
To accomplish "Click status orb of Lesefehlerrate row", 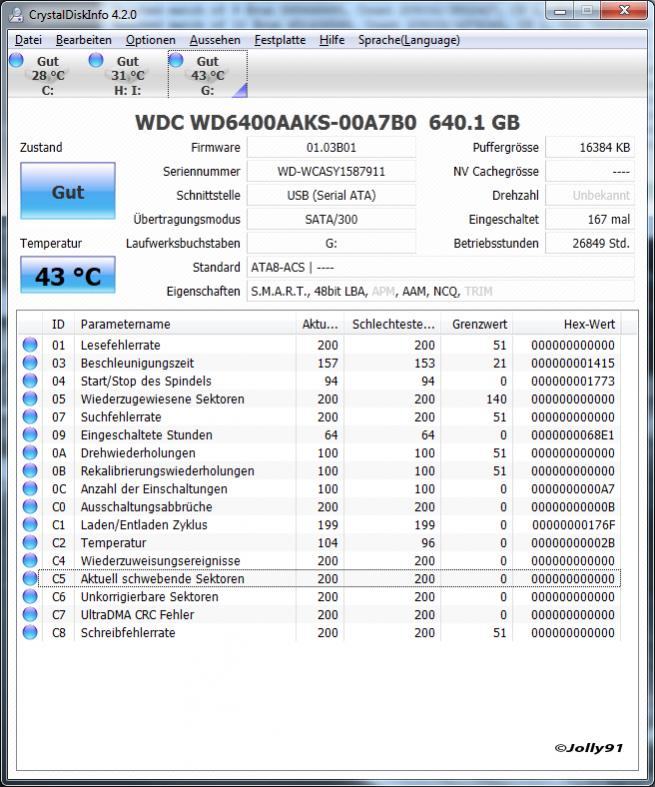I will tap(30, 345).
